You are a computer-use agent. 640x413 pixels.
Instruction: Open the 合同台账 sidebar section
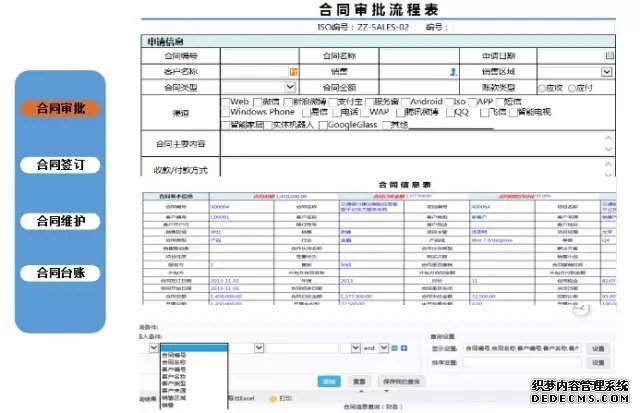coord(60,273)
